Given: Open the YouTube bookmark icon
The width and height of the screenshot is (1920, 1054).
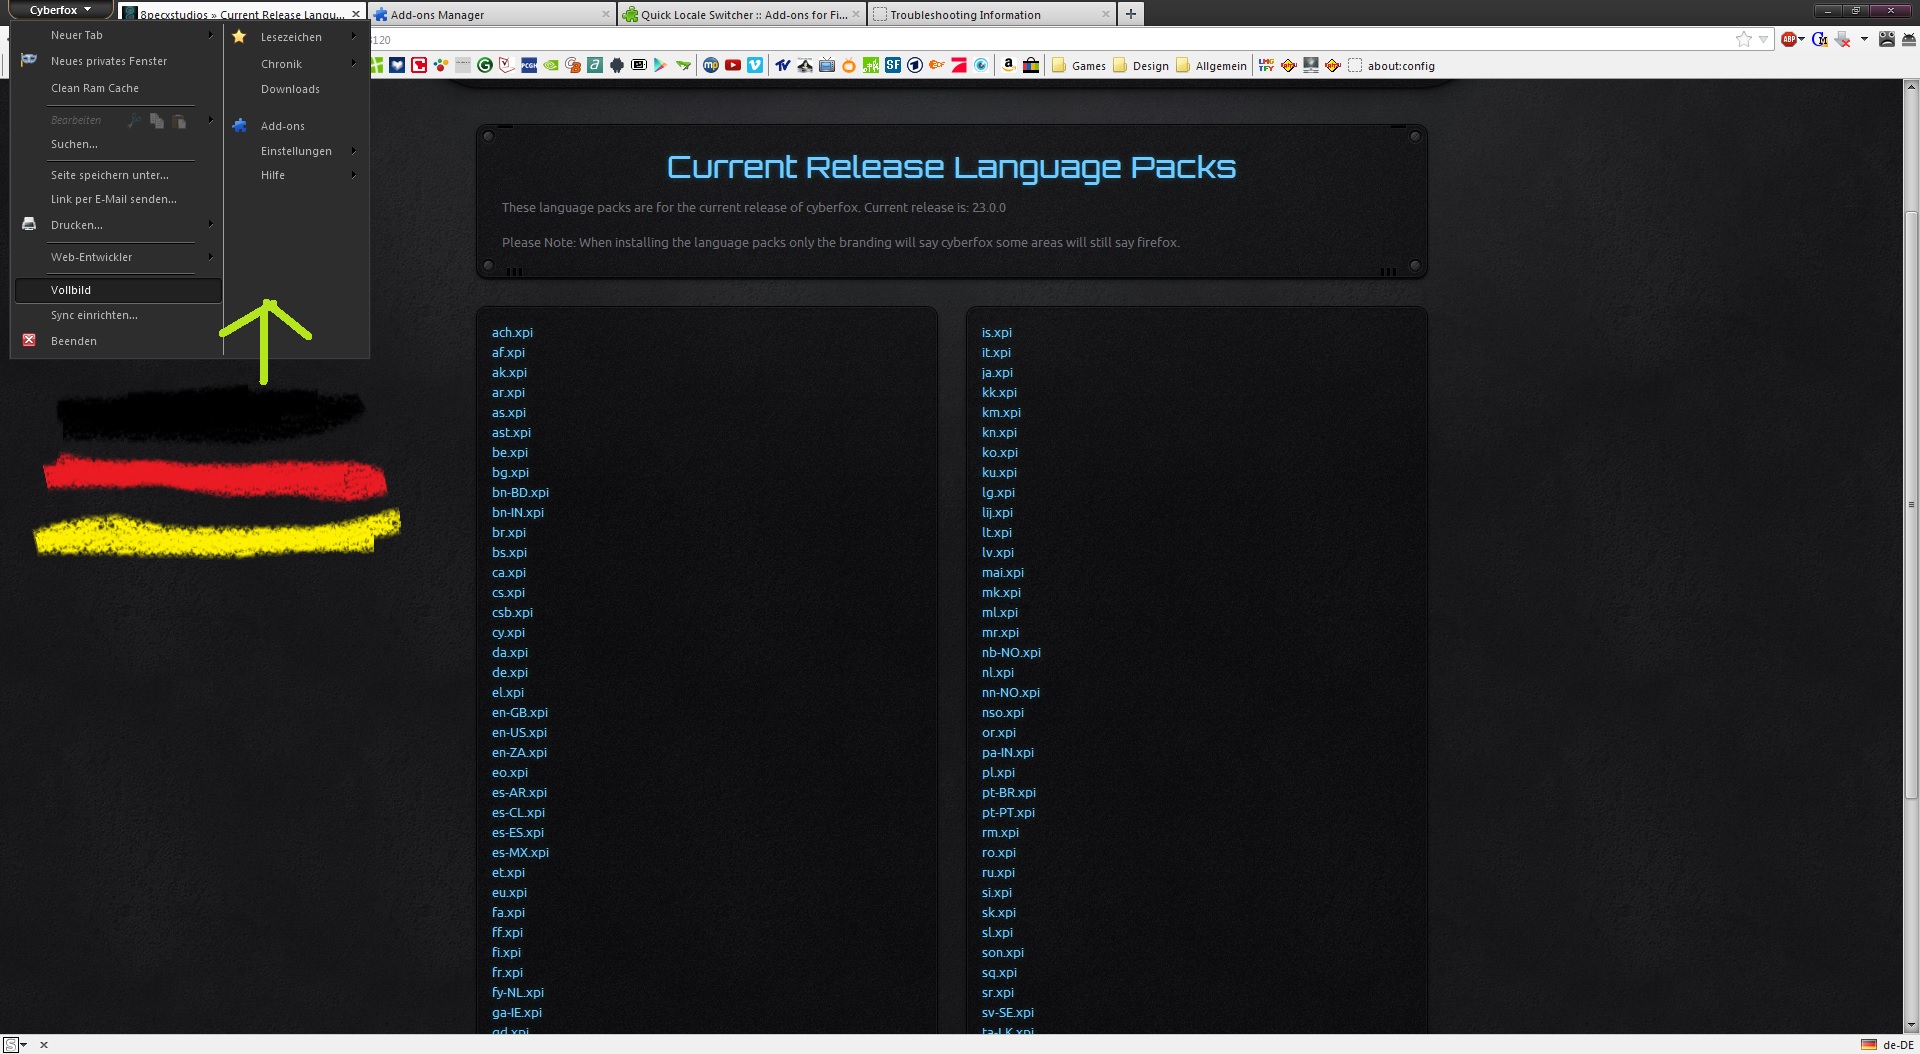Looking at the screenshot, I should tap(733, 65).
